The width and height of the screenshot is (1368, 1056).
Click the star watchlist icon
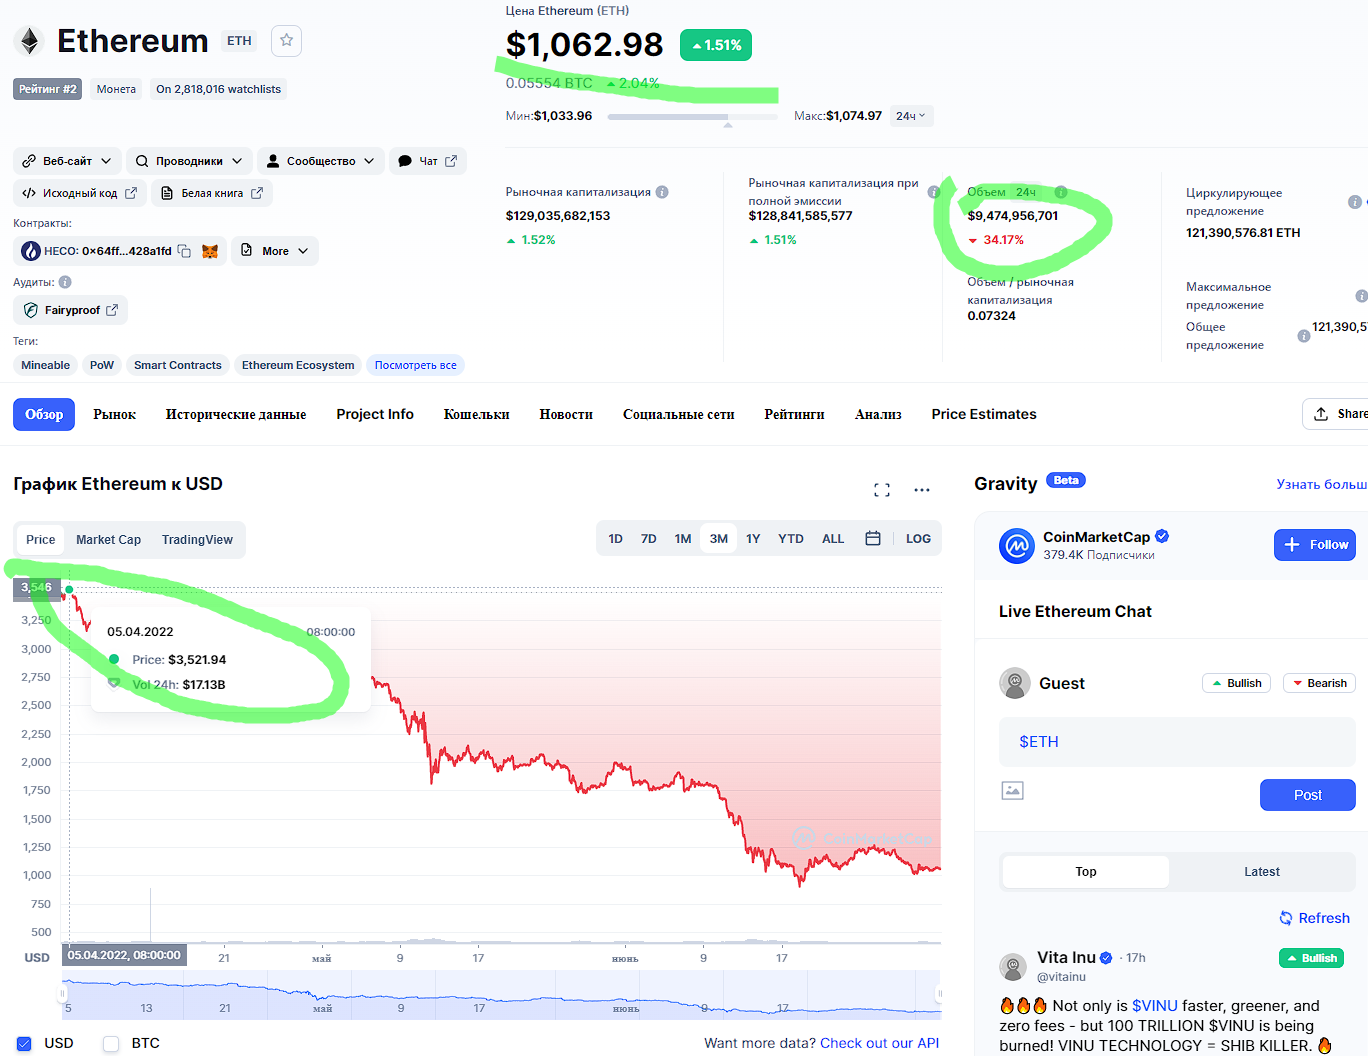point(286,41)
